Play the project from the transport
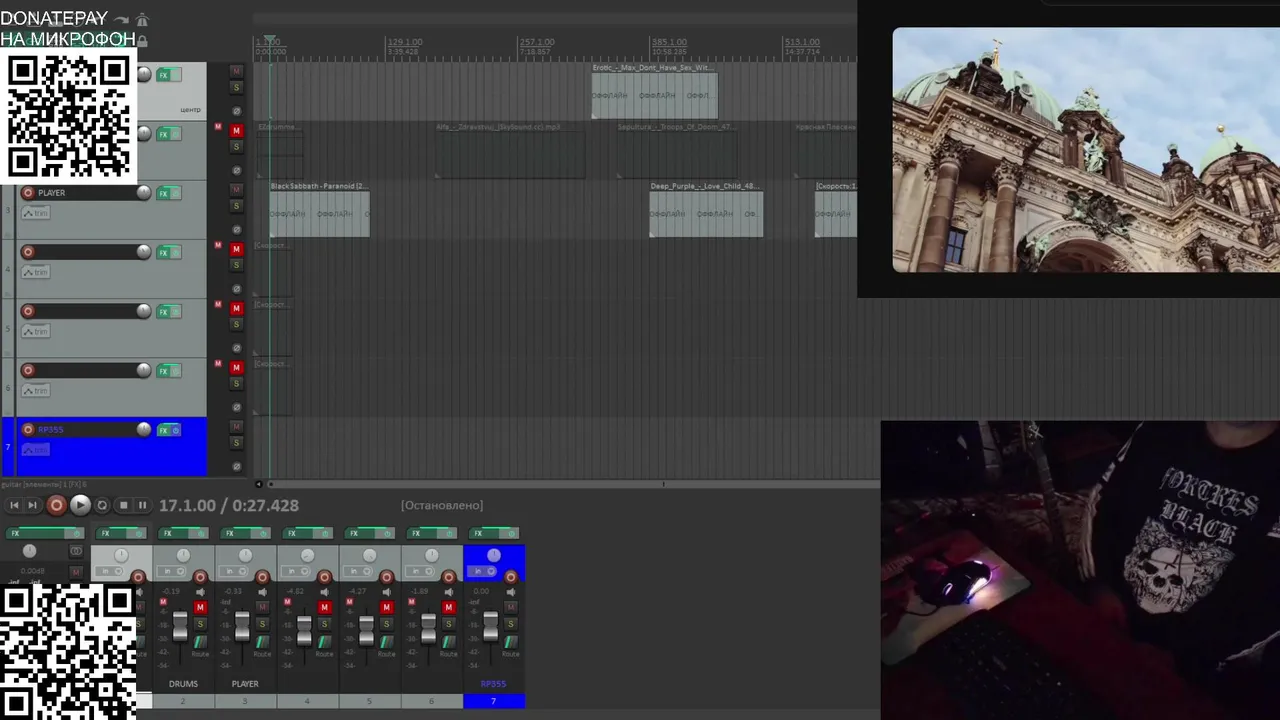This screenshot has height=720, width=1280. coord(81,505)
